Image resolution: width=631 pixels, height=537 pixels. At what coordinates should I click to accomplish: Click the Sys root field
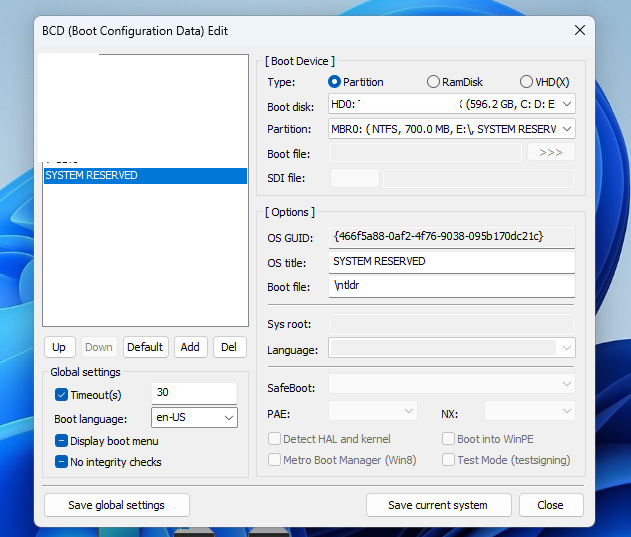tap(452, 324)
